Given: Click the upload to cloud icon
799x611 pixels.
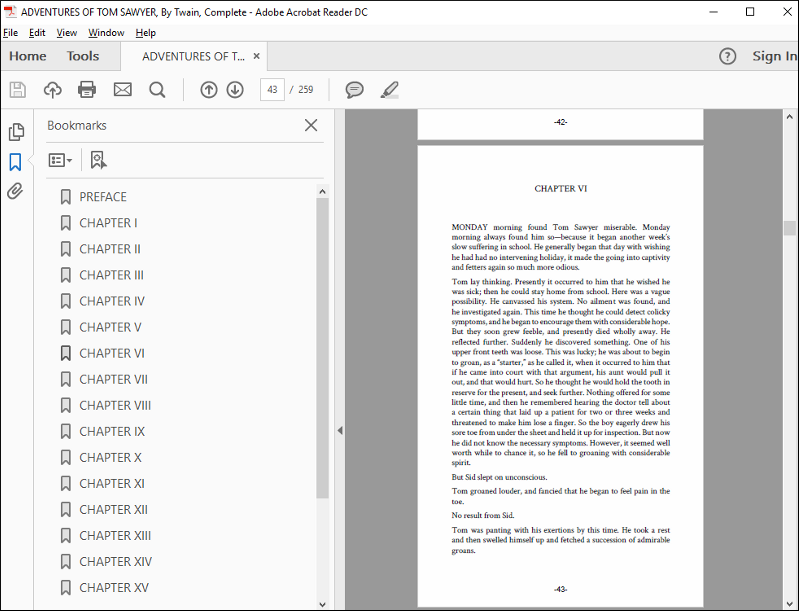Looking at the screenshot, I should click(52, 90).
